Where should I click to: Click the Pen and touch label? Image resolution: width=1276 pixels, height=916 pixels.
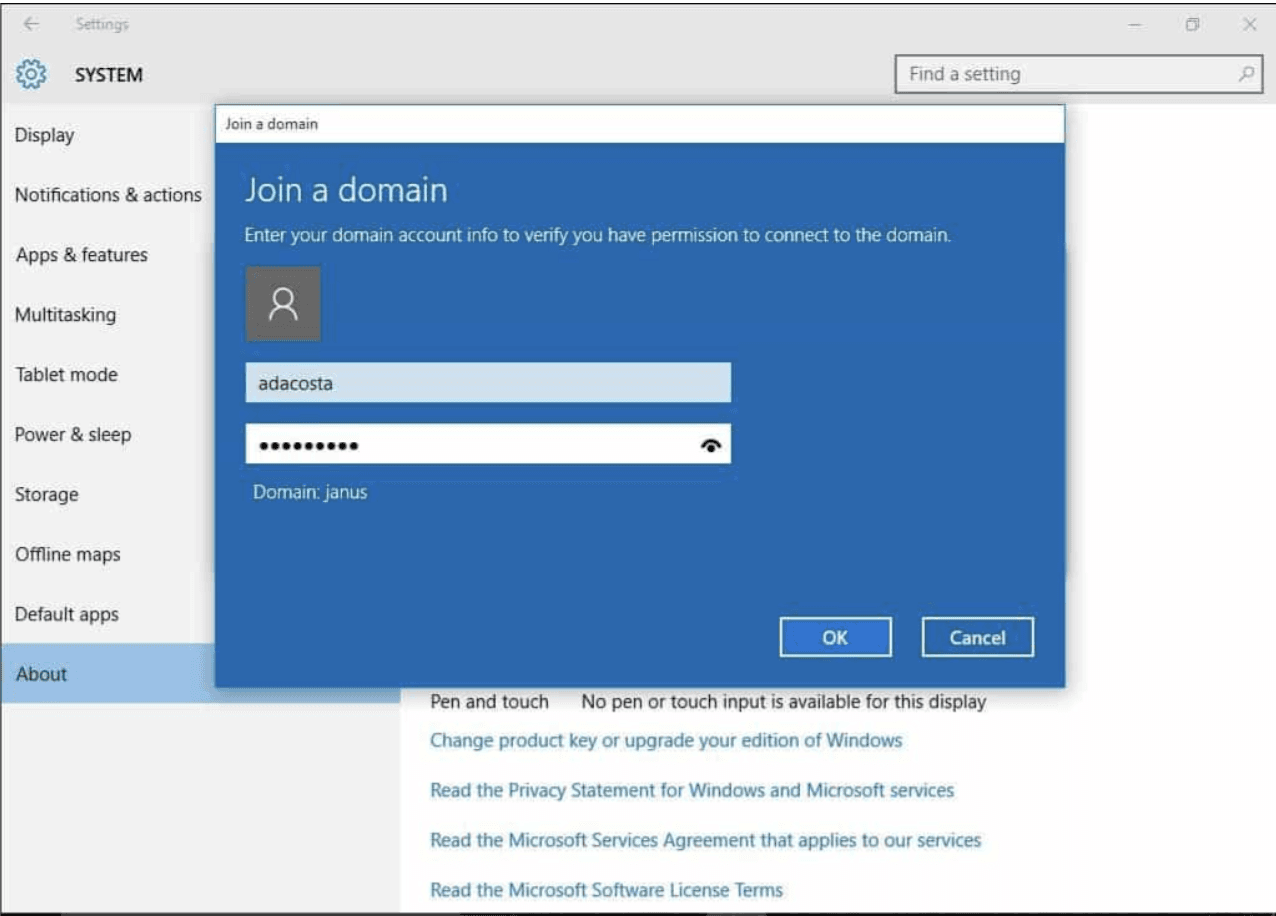(489, 701)
